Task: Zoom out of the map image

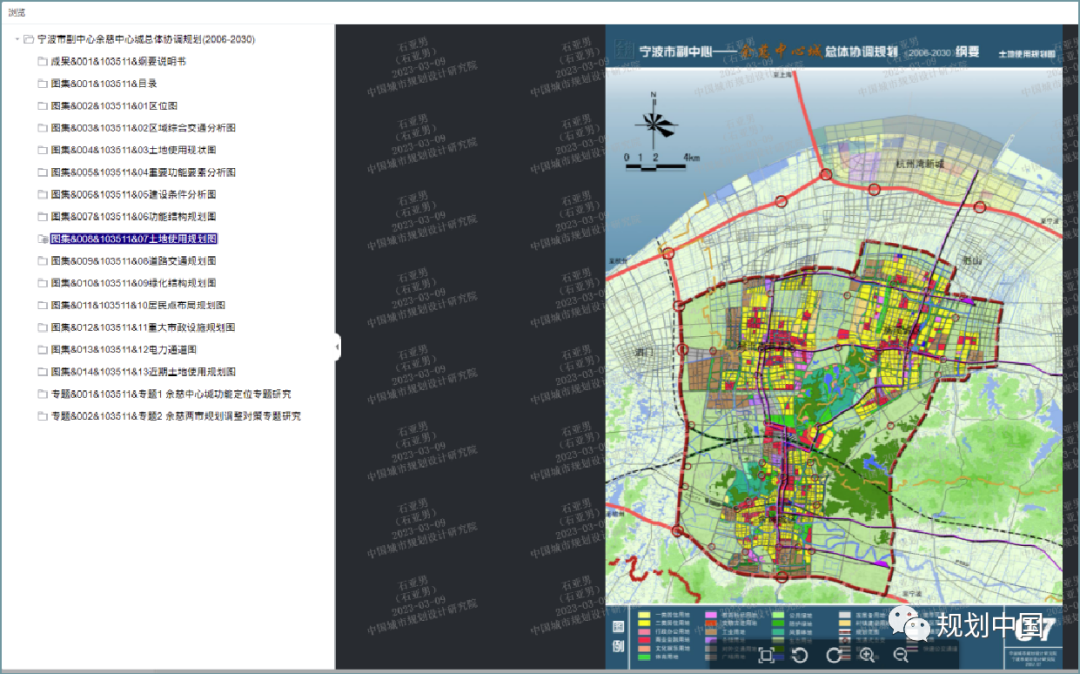Action: (x=901, y=655)
